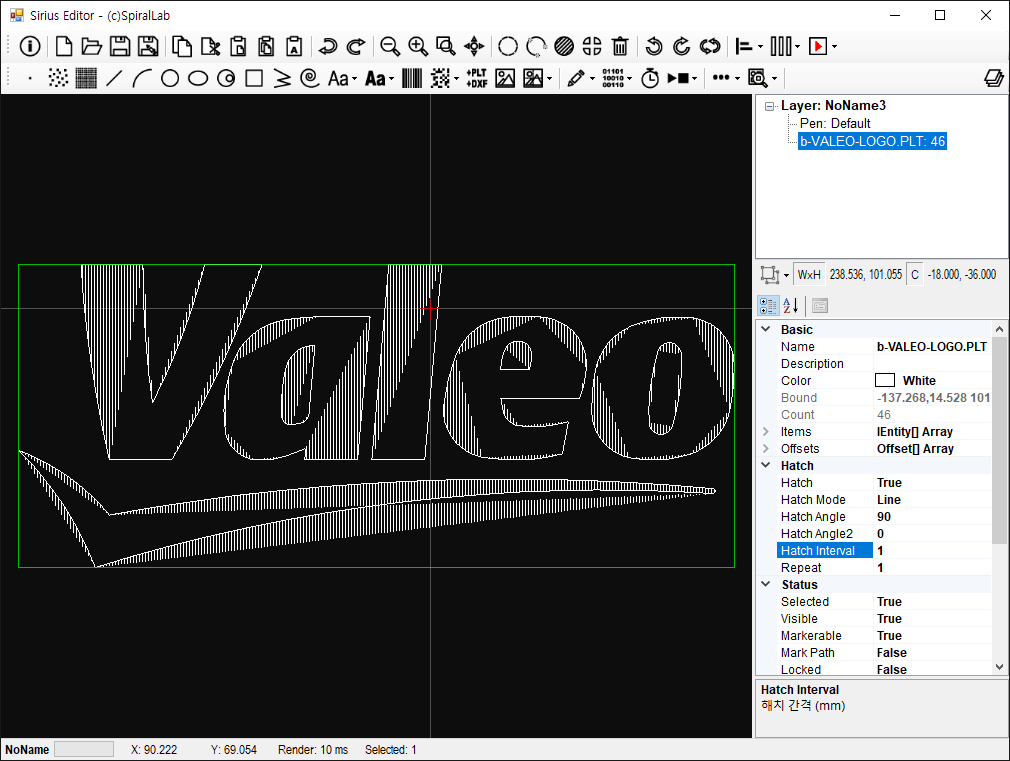Click the Redo arrow
This screenshot has height=761, width=1010.
(356, 46)
